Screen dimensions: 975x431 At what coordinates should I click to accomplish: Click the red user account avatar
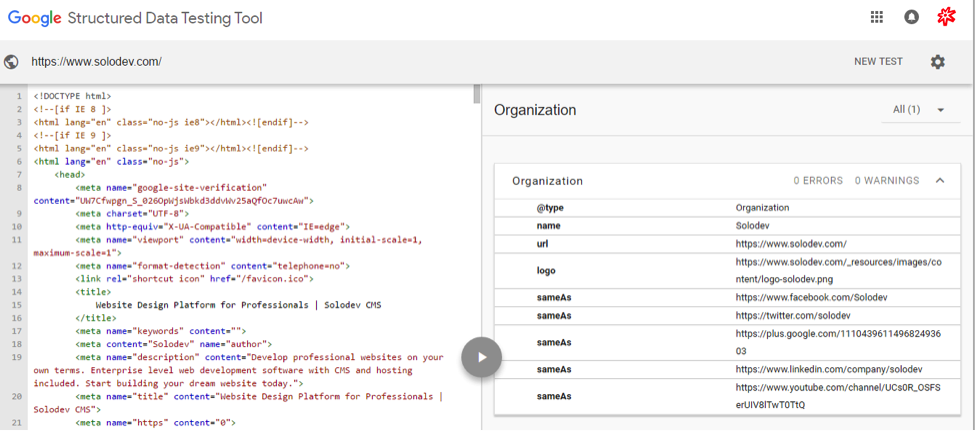click(946, 17)
